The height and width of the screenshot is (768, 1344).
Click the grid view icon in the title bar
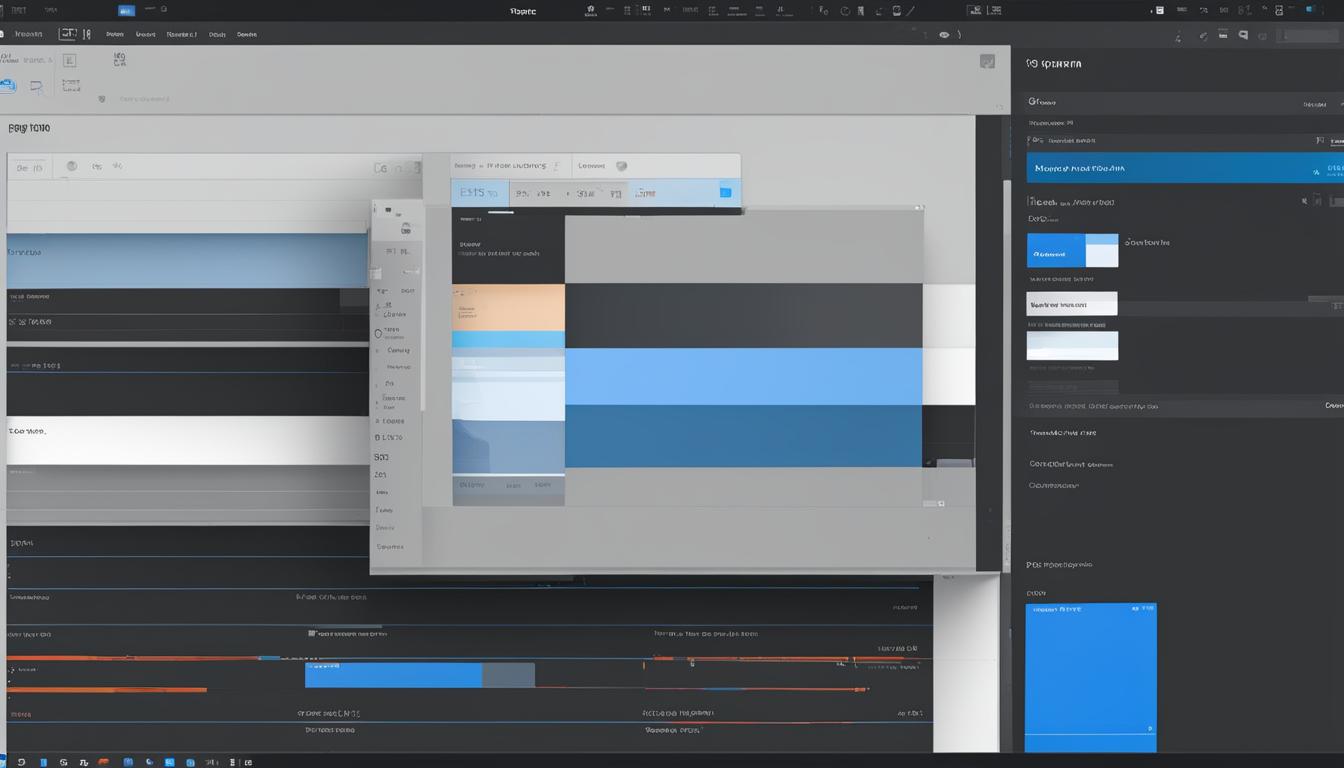(x=627, y=9)
